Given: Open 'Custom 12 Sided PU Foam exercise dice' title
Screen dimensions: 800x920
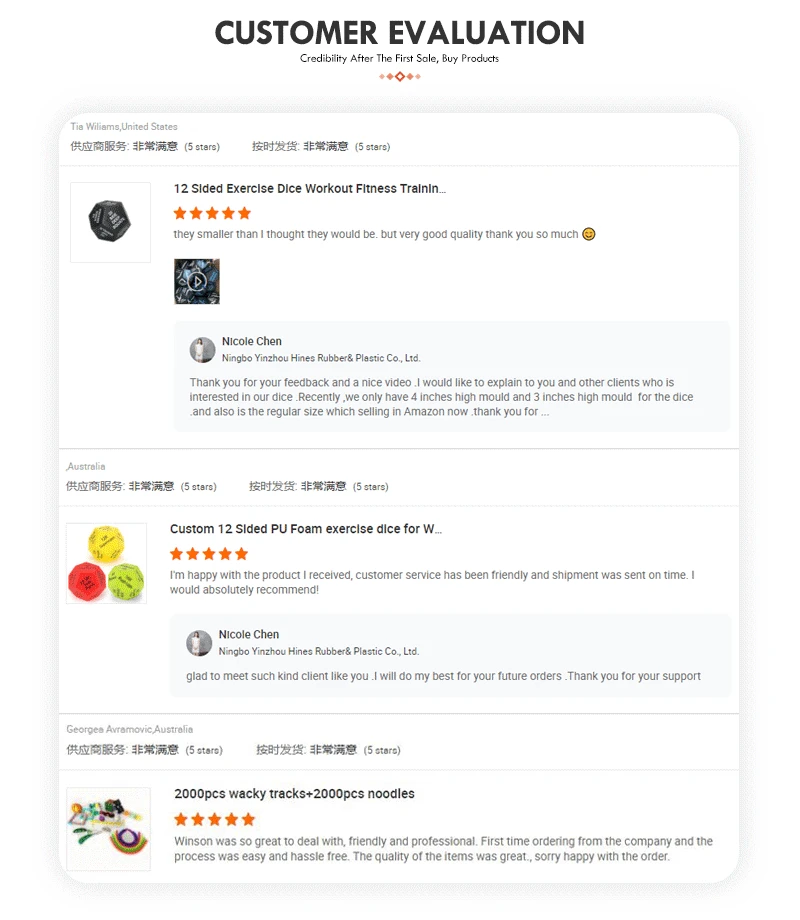Looking at the screenshot, I should point(306,529).
